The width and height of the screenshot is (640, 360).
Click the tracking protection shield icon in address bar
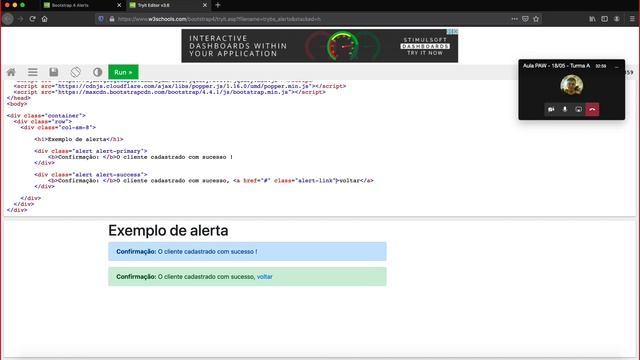click(x=101, y=19)
